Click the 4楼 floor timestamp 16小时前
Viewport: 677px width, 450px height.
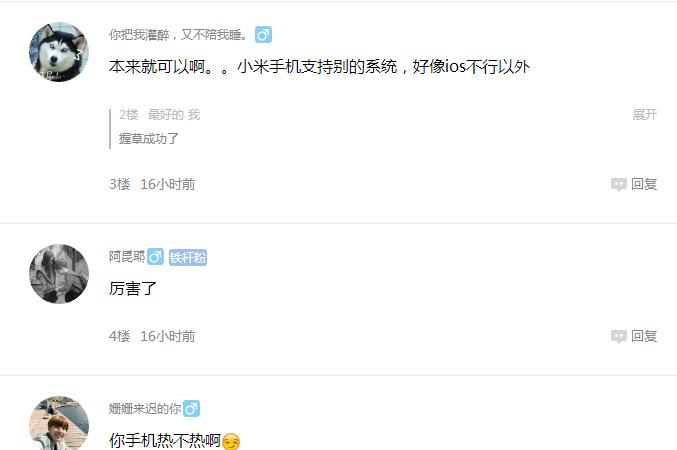pyautogui.click(x=168, y=336)
